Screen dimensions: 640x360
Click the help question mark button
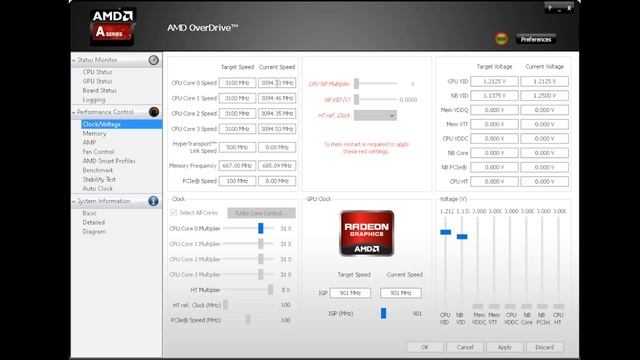coord(549,8)
